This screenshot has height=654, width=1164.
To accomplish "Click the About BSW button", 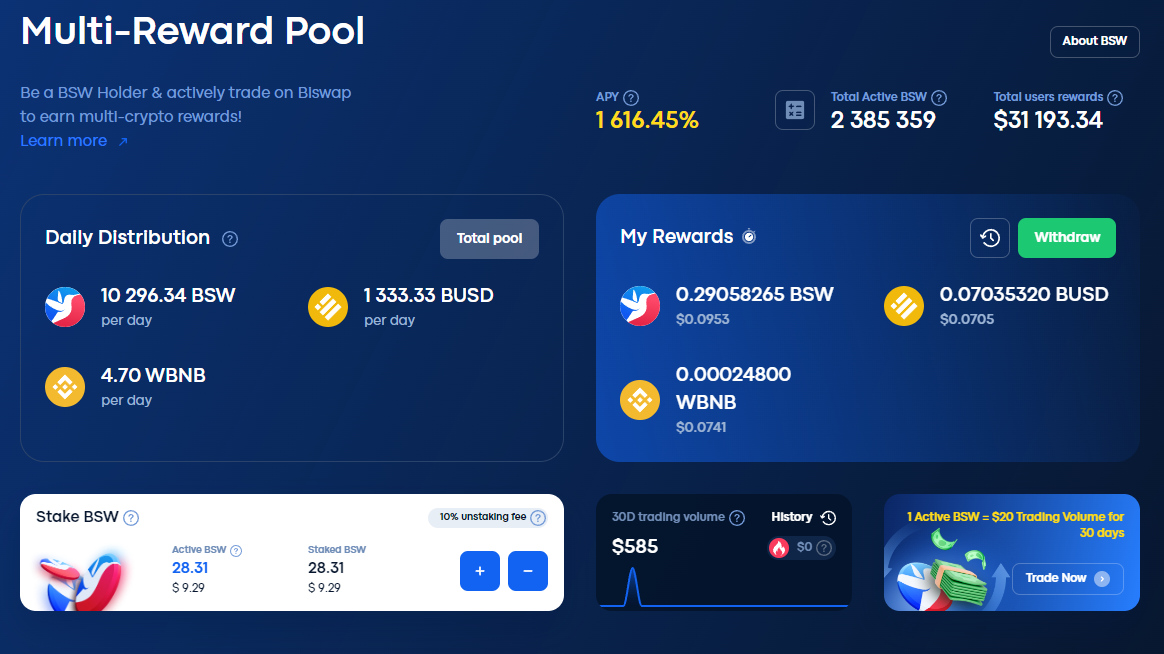I will coord(1094,42).
